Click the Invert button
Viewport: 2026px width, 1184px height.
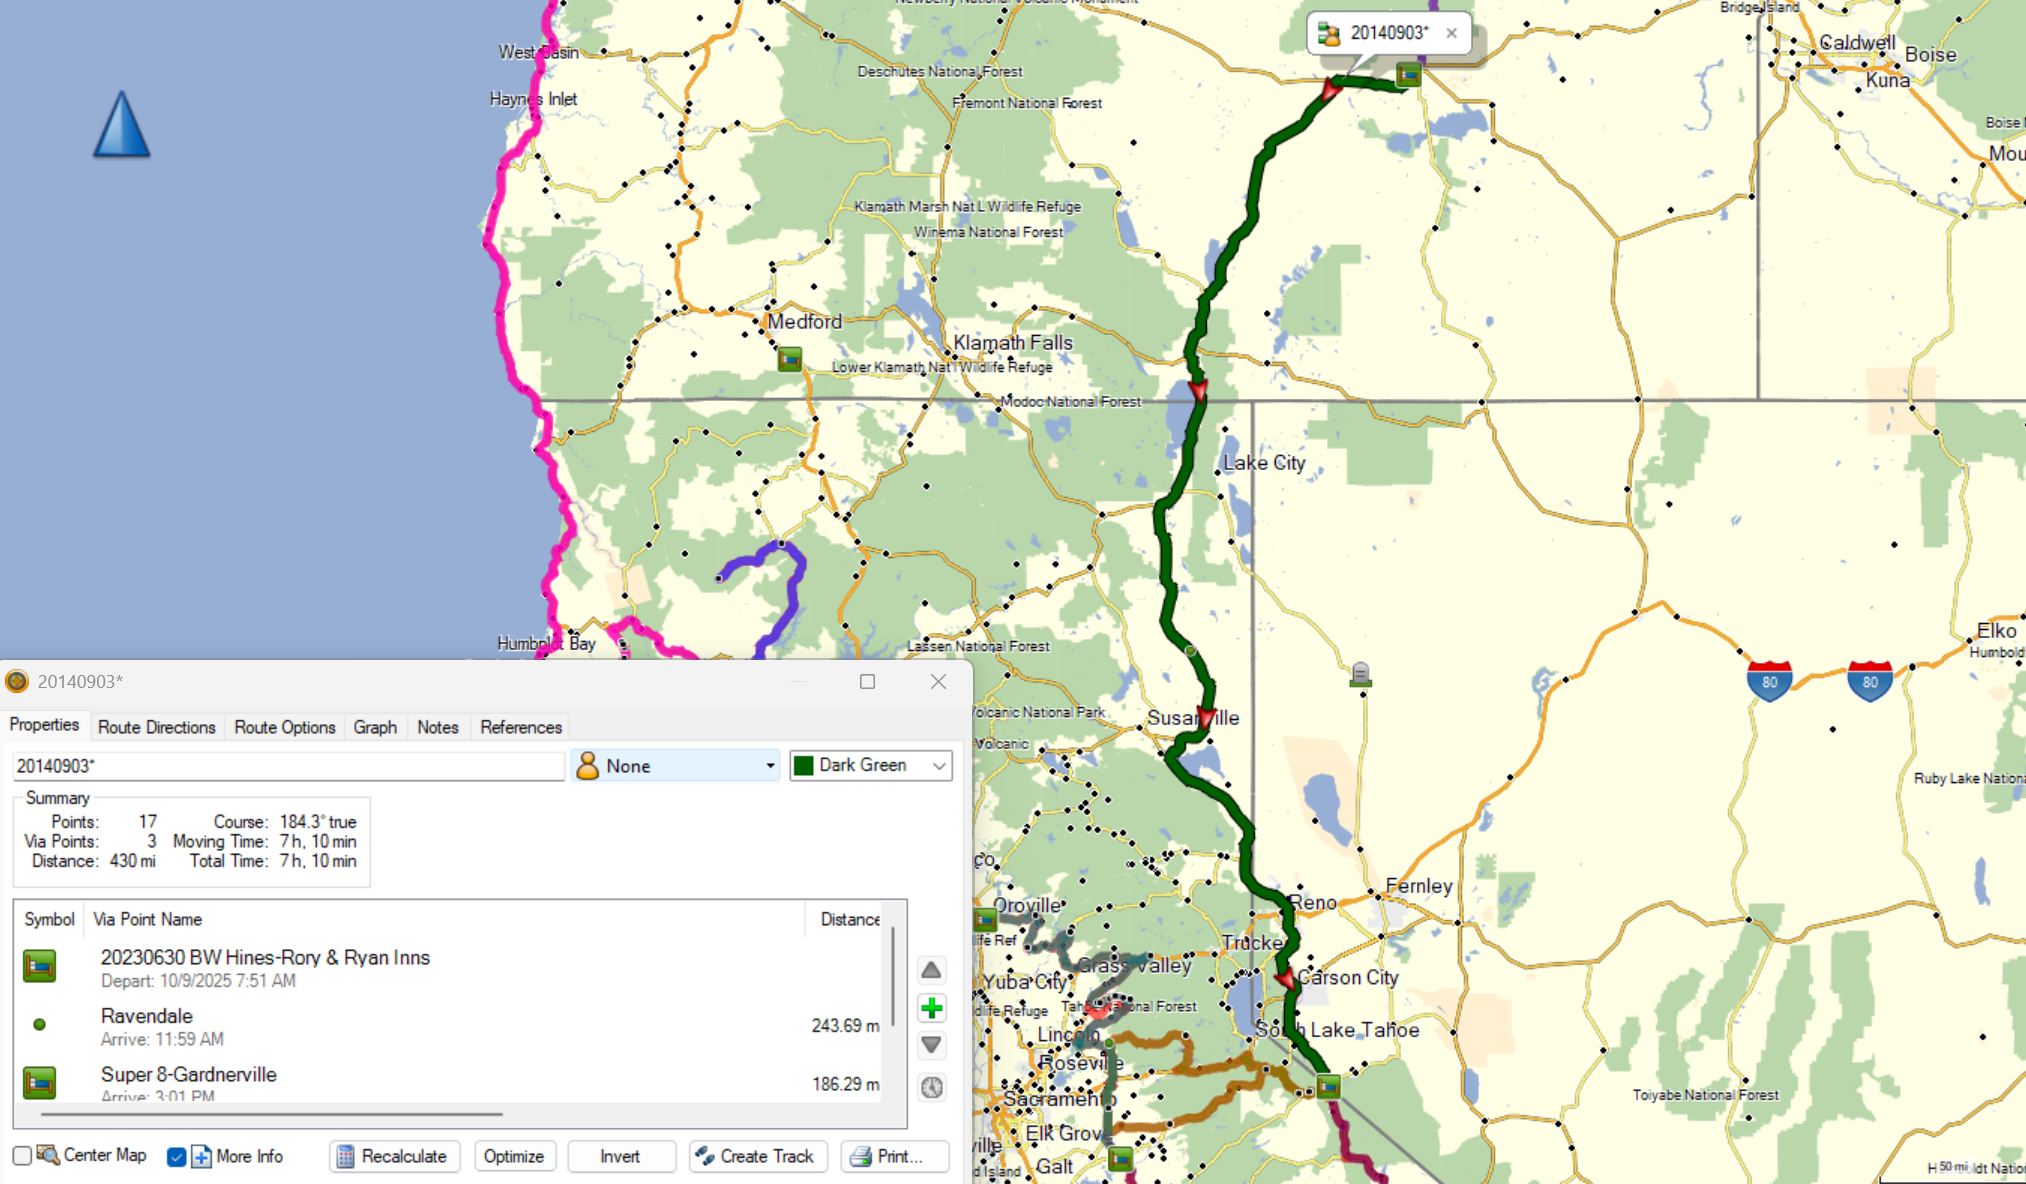click(620, 1156)
